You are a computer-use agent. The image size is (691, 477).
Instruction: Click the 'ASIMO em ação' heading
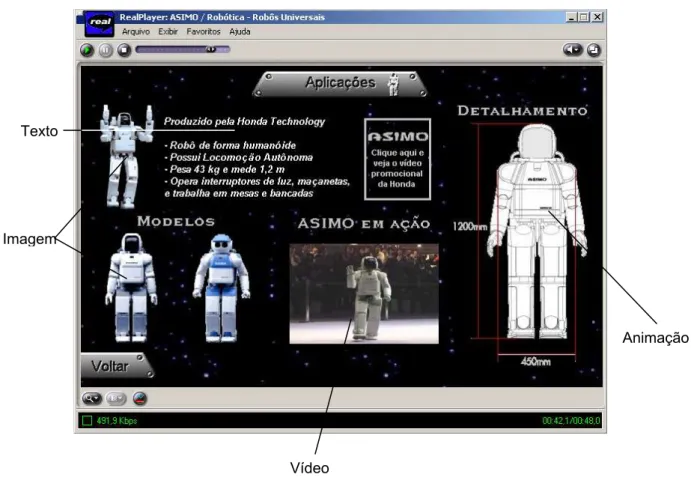[x=364, y=224]
